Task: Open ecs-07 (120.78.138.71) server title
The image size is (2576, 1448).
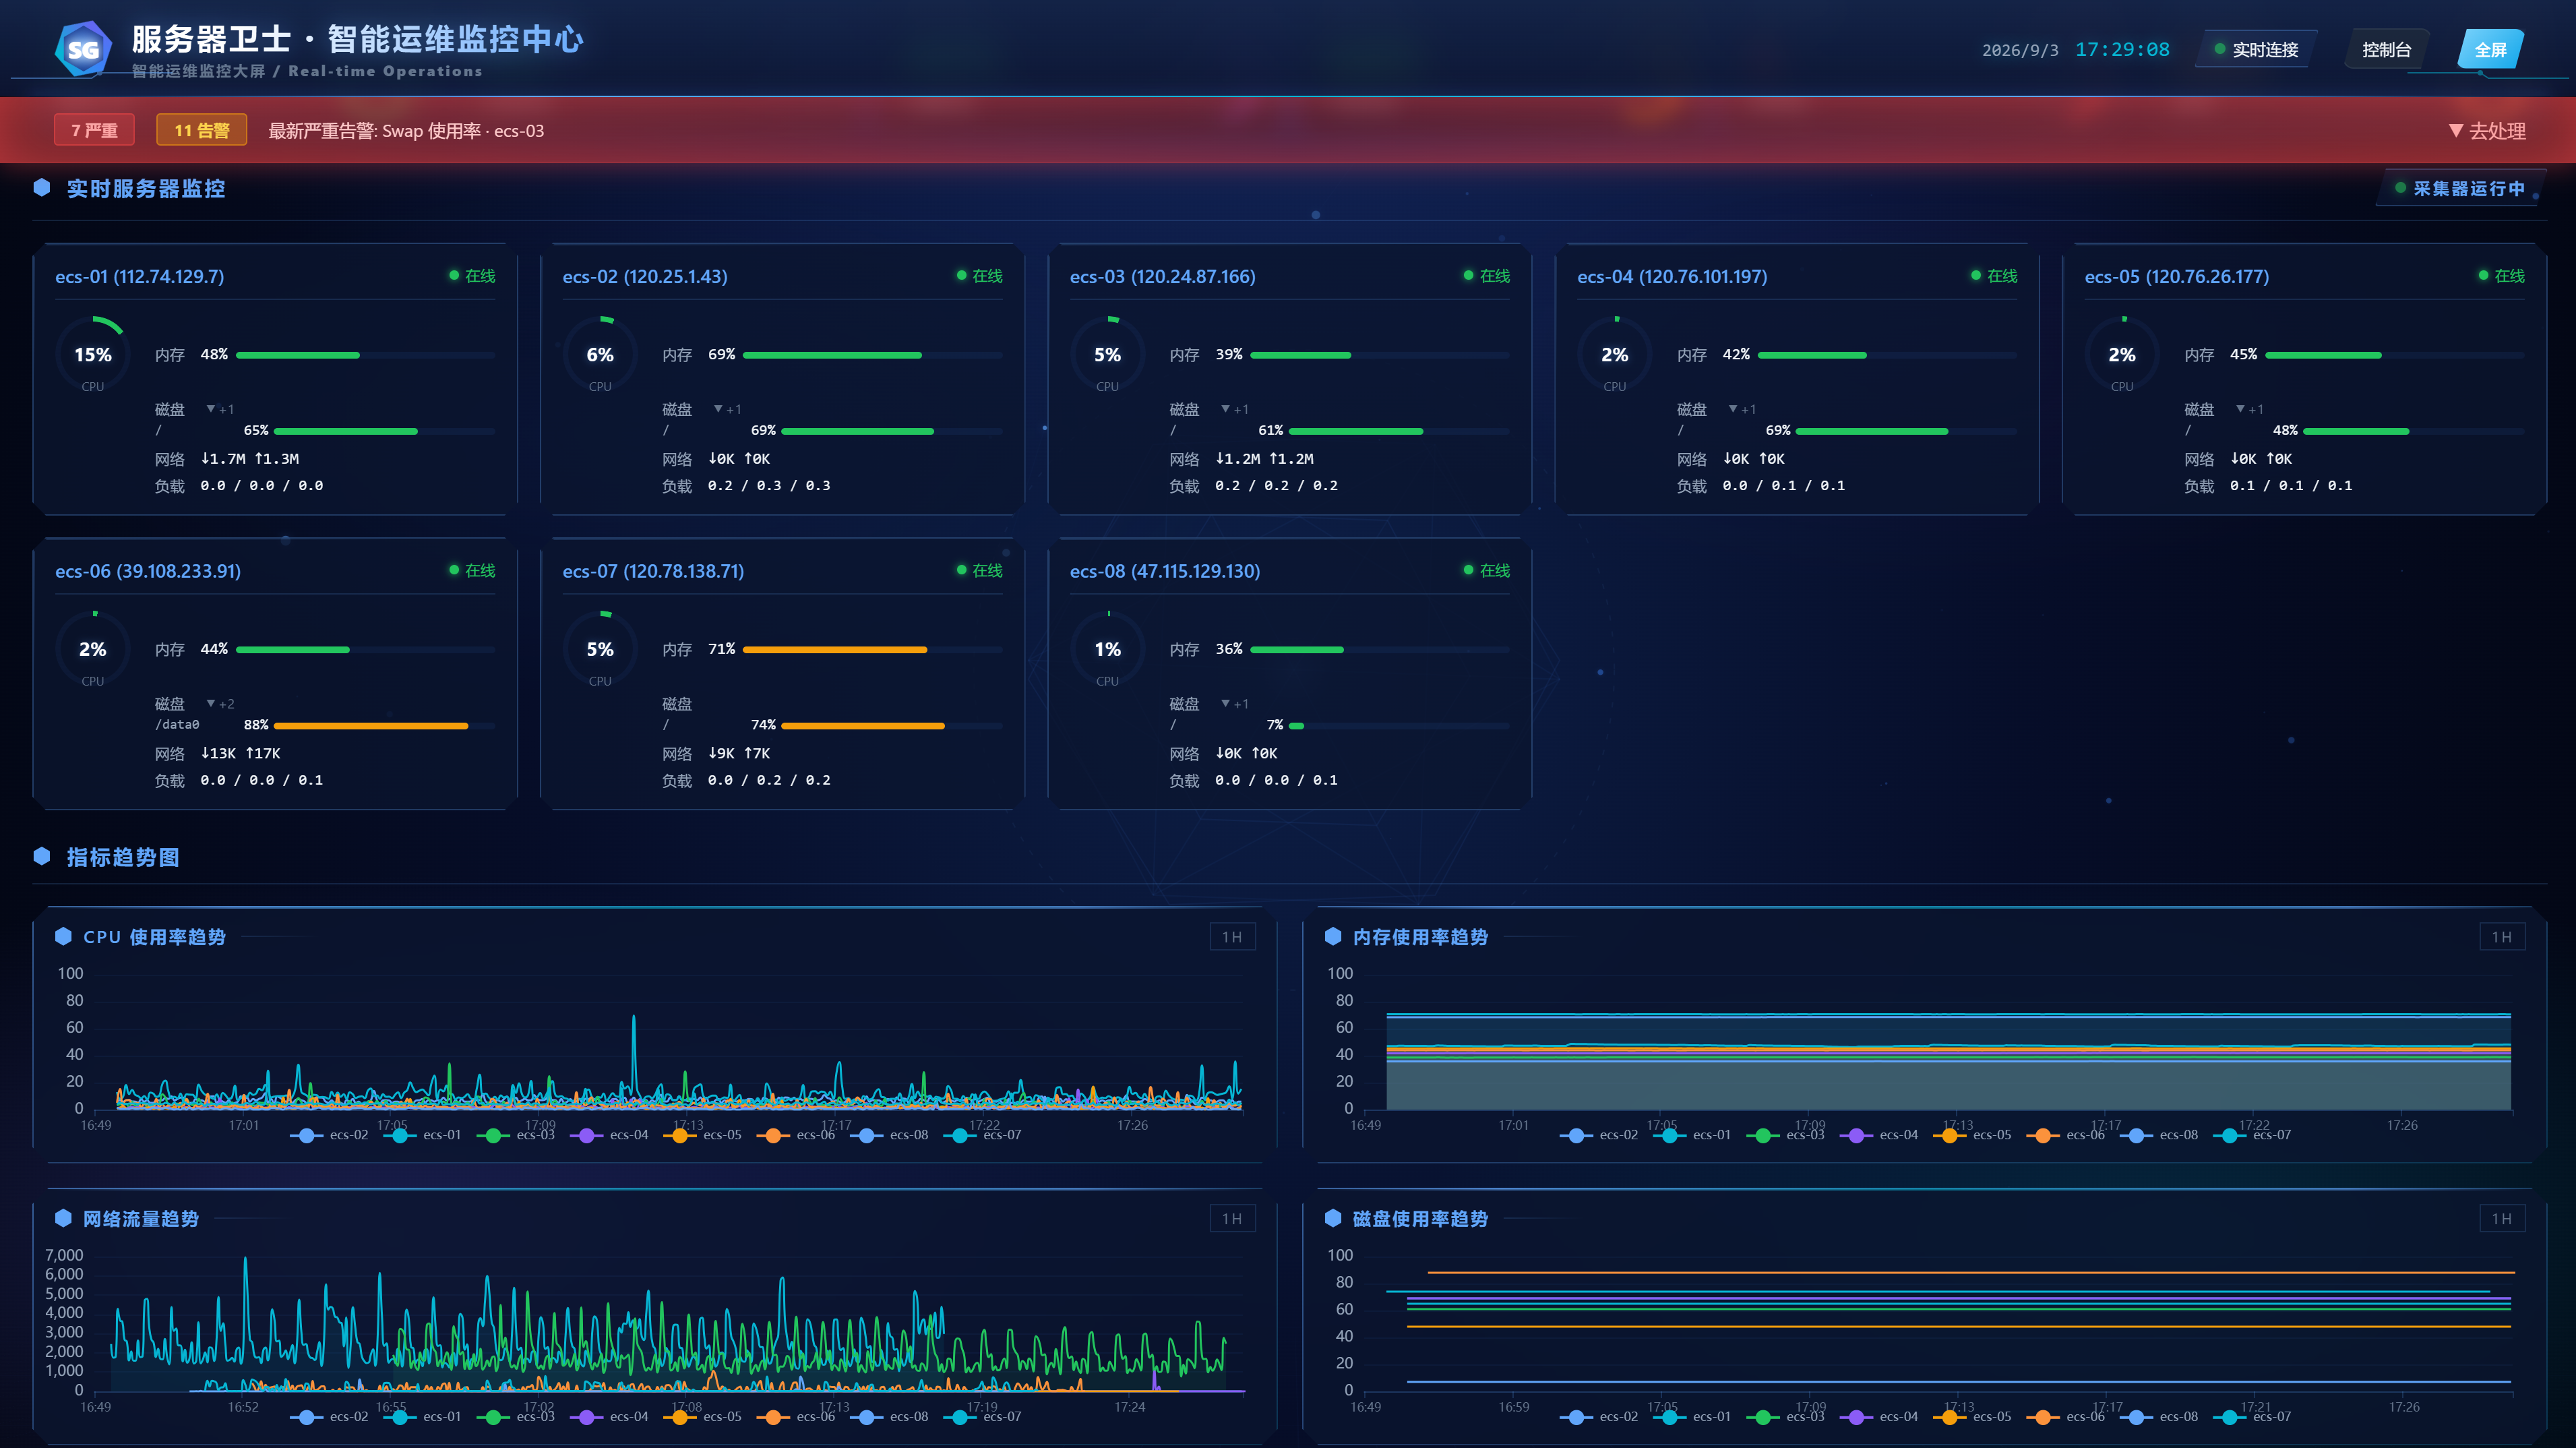Action: pos(653,571)
